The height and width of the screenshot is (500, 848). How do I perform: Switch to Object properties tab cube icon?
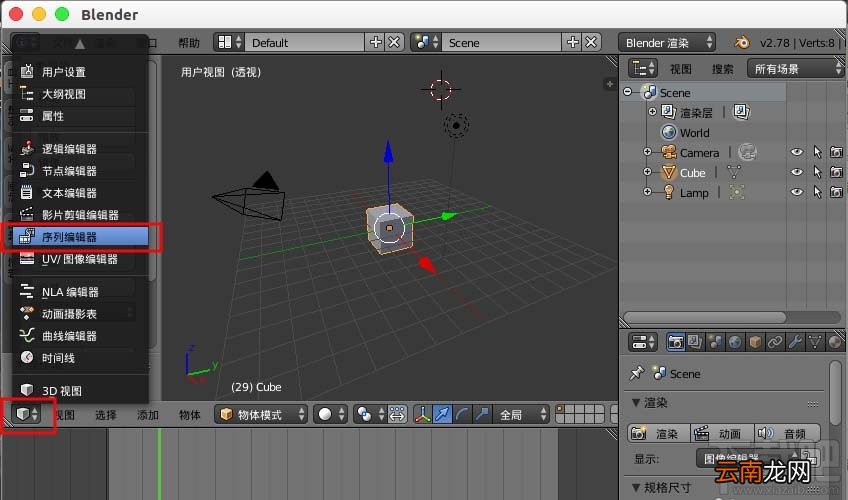pos(755,342)
